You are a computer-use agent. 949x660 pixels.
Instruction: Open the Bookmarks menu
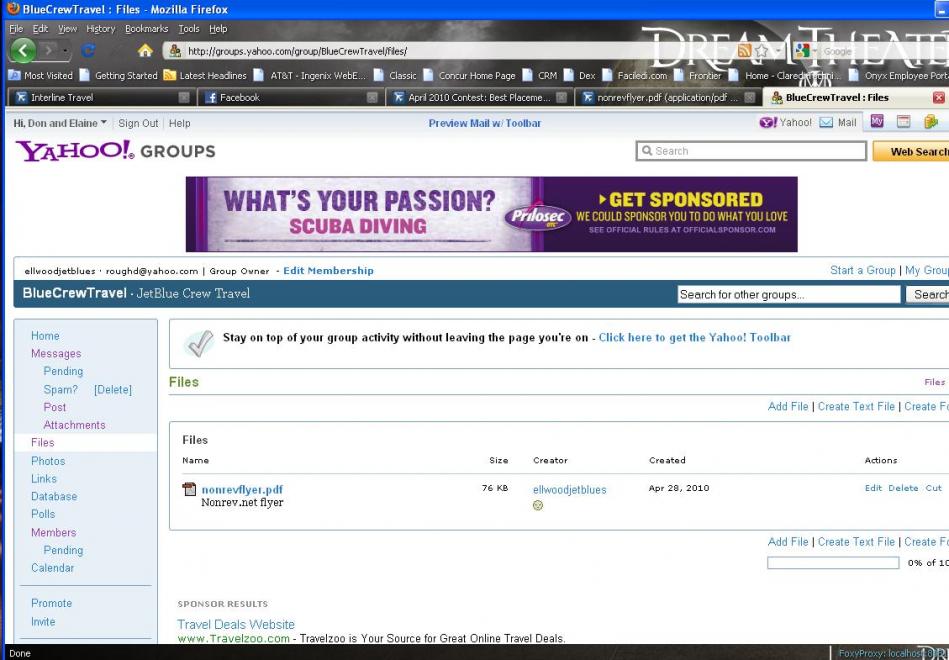145,29
